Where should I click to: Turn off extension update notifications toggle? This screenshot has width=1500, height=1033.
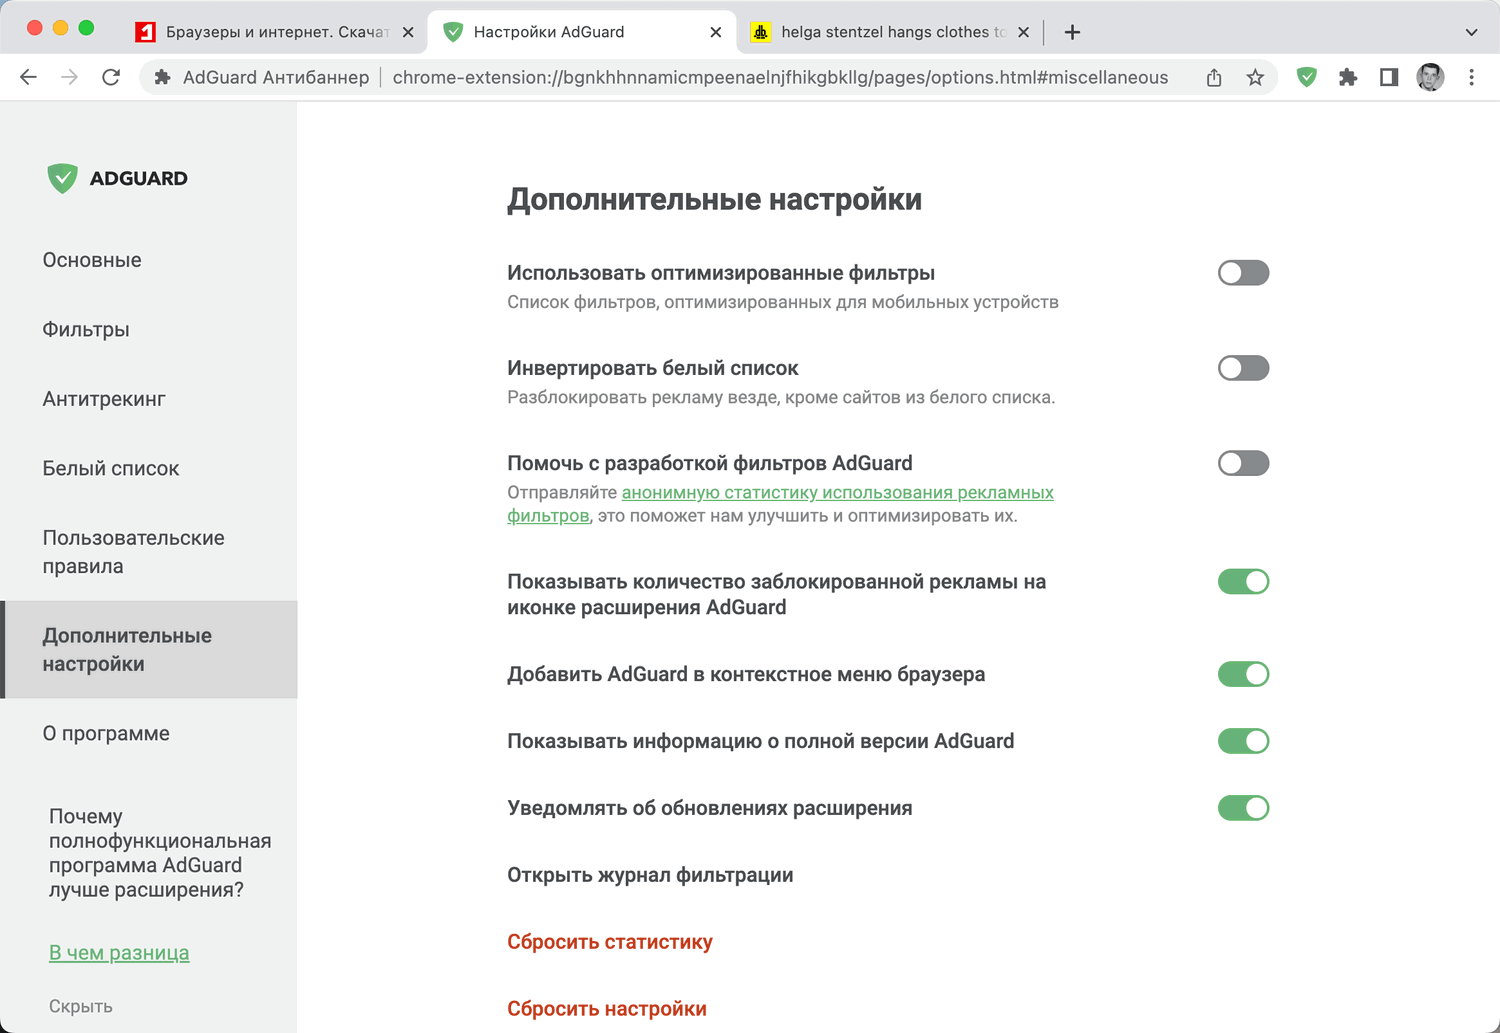[x=1243, y=808]
